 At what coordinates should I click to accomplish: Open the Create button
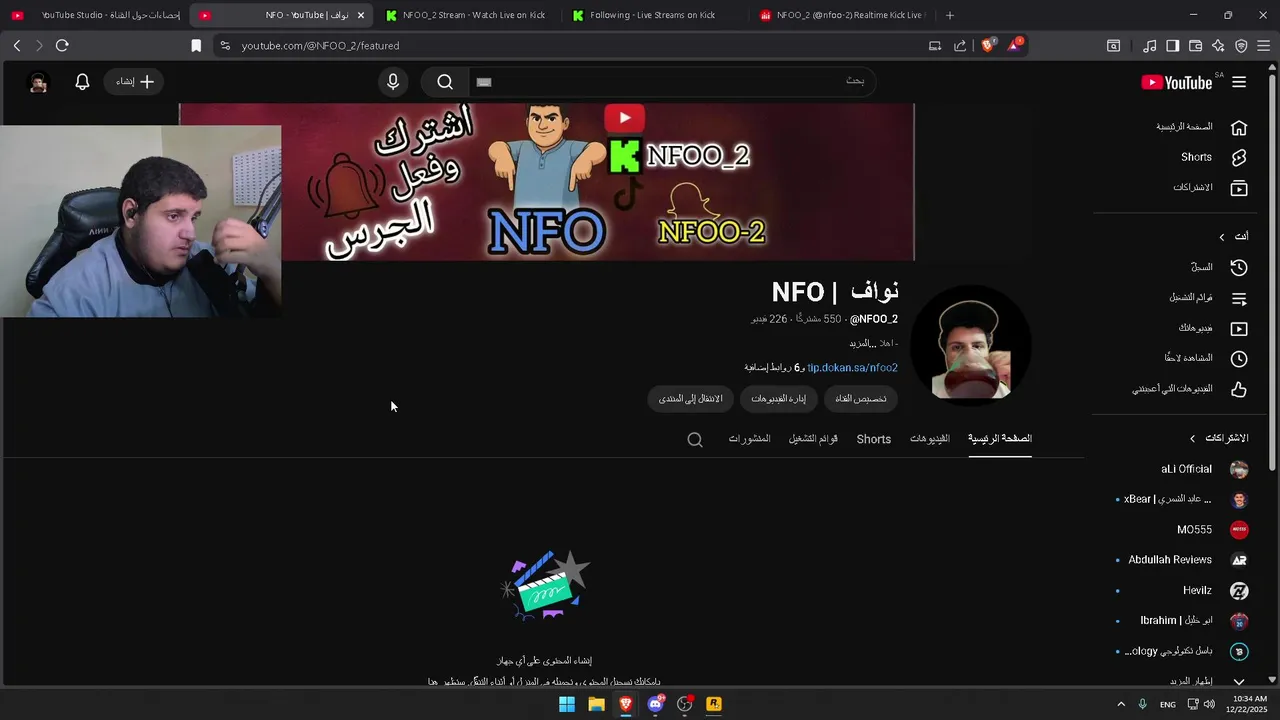click(x=135, y=82)
